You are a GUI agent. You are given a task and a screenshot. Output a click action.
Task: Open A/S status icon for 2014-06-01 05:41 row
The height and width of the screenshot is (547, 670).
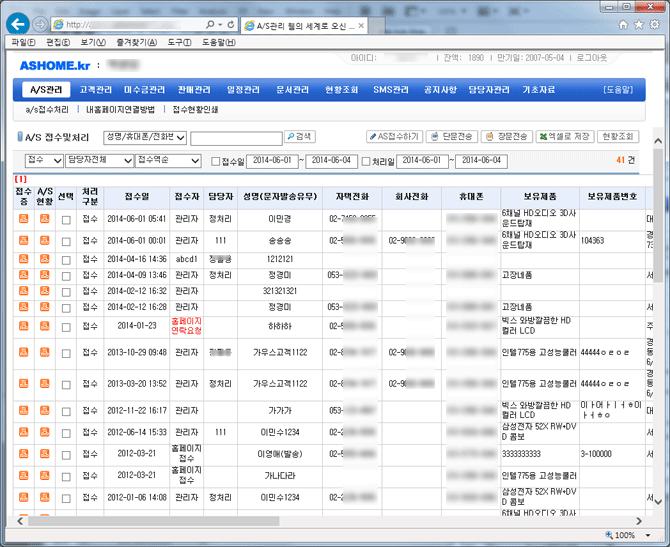click(44, 219)
